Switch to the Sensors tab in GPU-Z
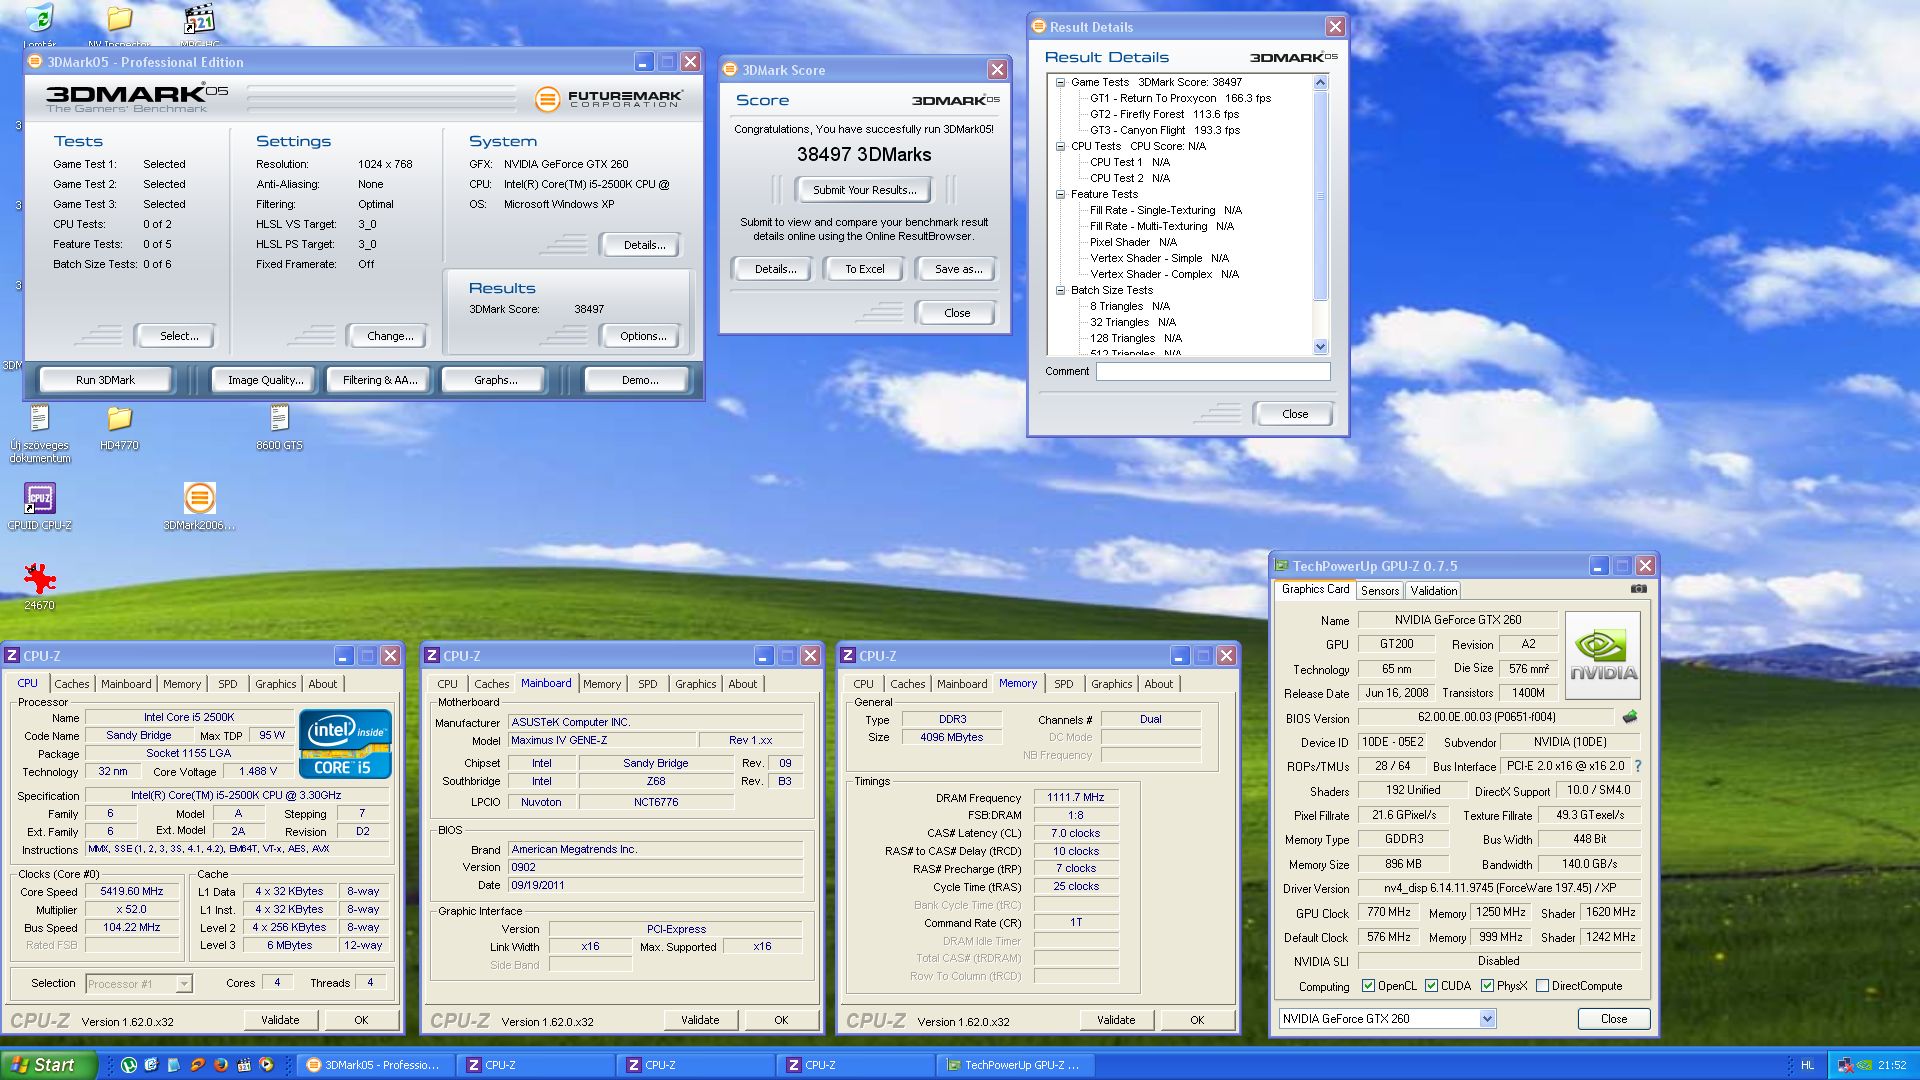 pos(1379,591)
